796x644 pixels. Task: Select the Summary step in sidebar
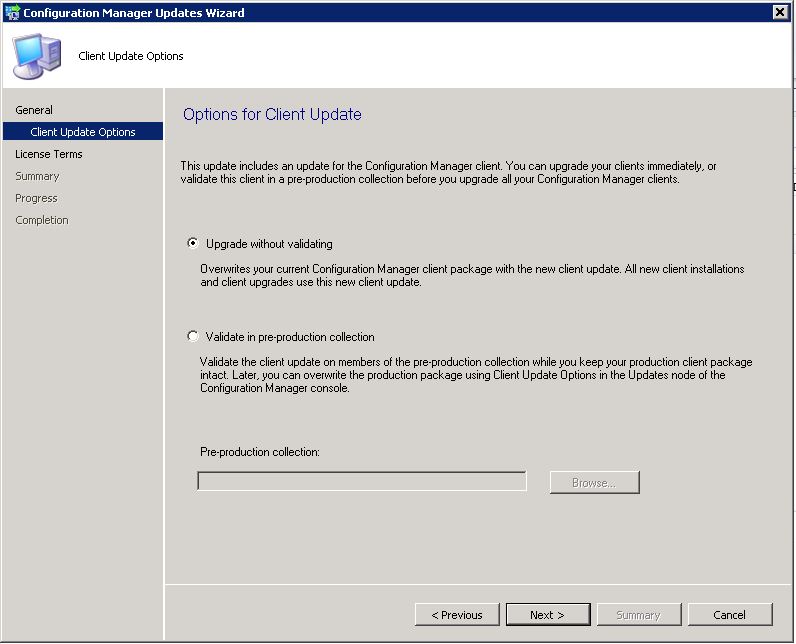point(37,176)
